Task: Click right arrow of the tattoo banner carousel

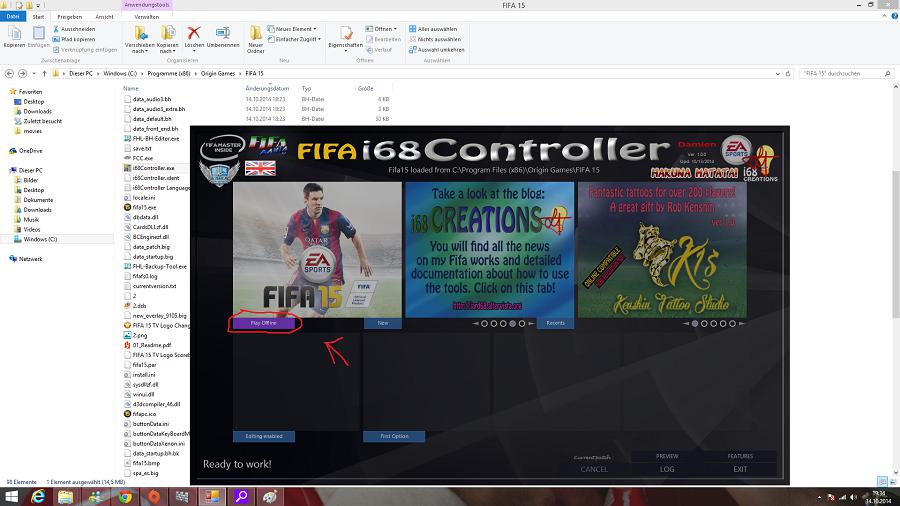Action: pos(742,324)
